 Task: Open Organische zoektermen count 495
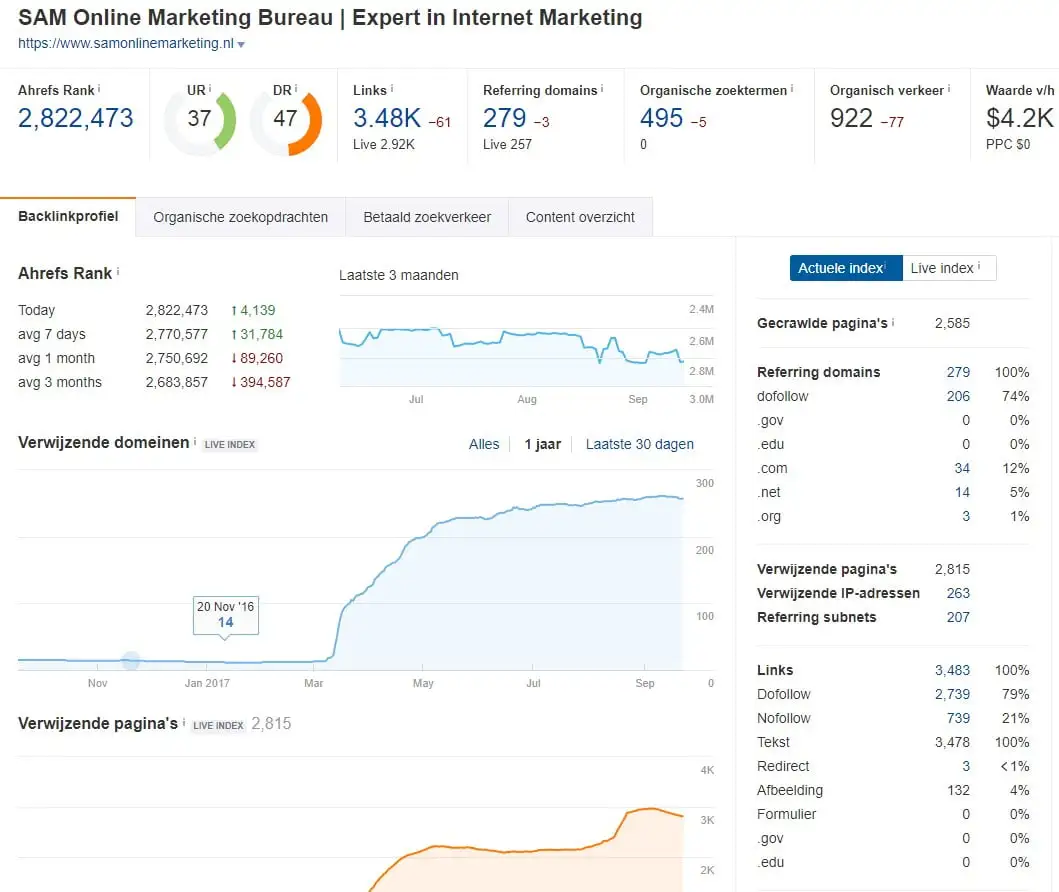662,118
